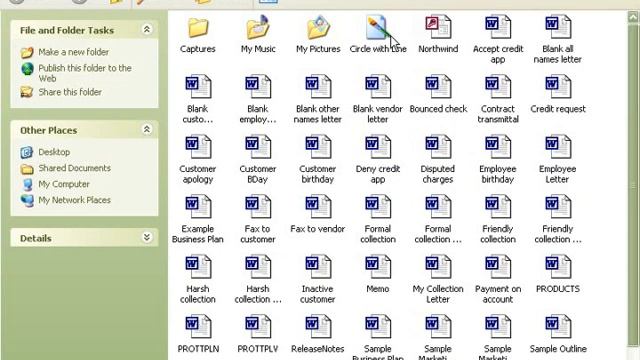Screen dimensions: 640x360
Task: Open My Network Places link
Action: point(74,200)
